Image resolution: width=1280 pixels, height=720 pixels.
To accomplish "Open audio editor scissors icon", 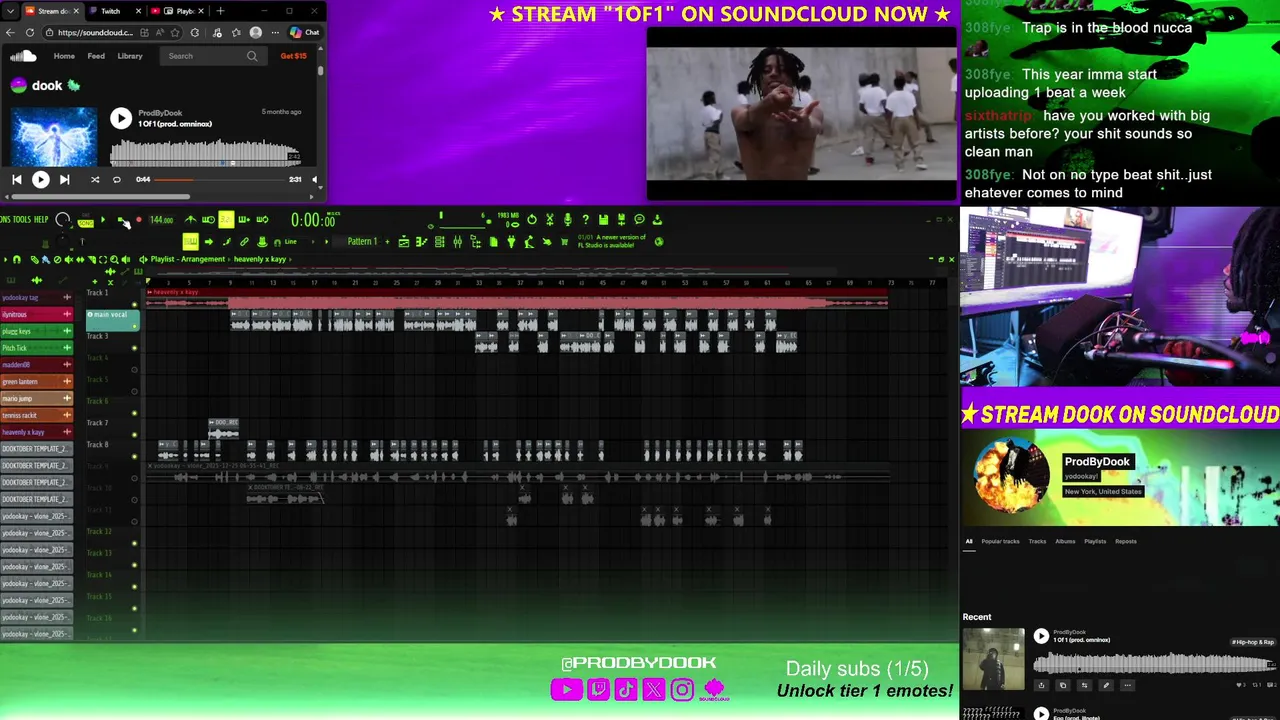I will pos(550,219).
